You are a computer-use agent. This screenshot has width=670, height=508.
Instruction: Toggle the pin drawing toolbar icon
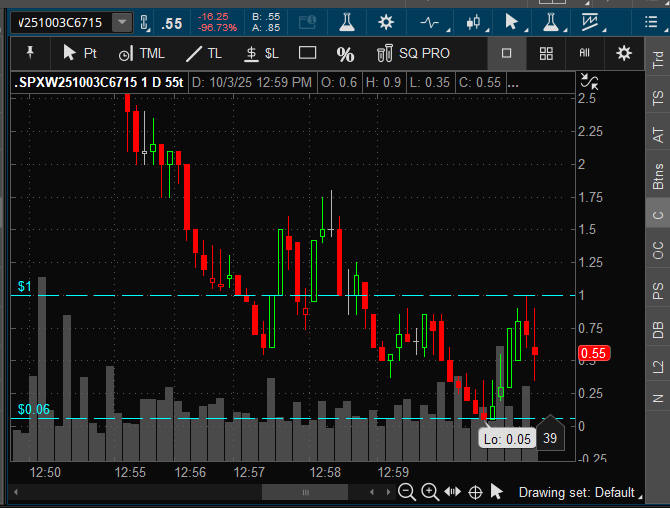[x=30, y=53]
